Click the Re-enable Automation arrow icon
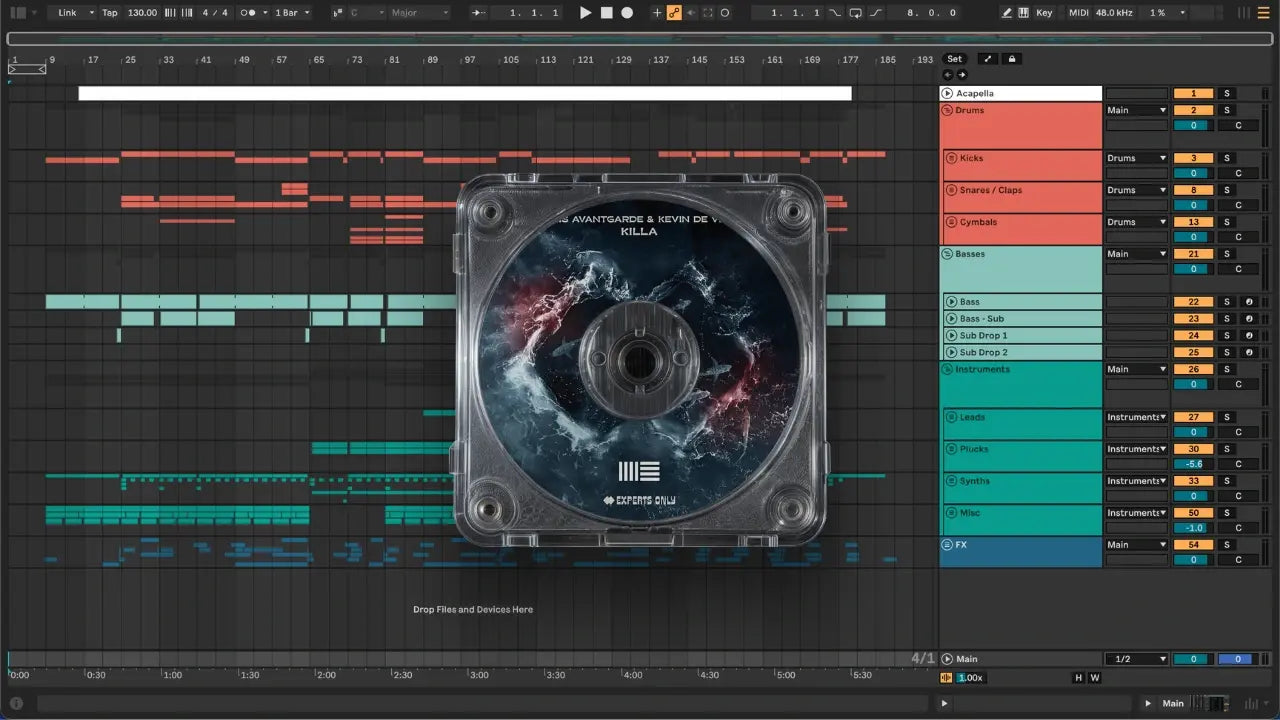Viewport: 1280px width, 720px height. [691, 13]
